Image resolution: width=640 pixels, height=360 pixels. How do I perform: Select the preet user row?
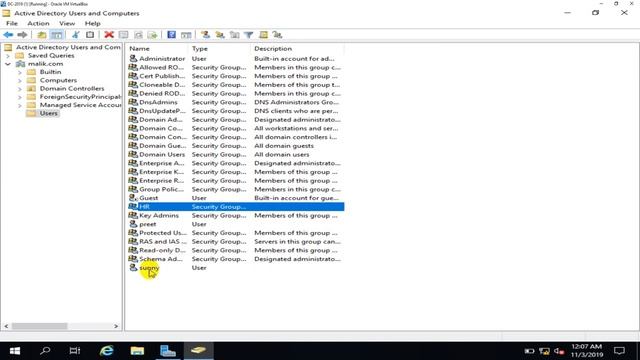click(236, 224)
